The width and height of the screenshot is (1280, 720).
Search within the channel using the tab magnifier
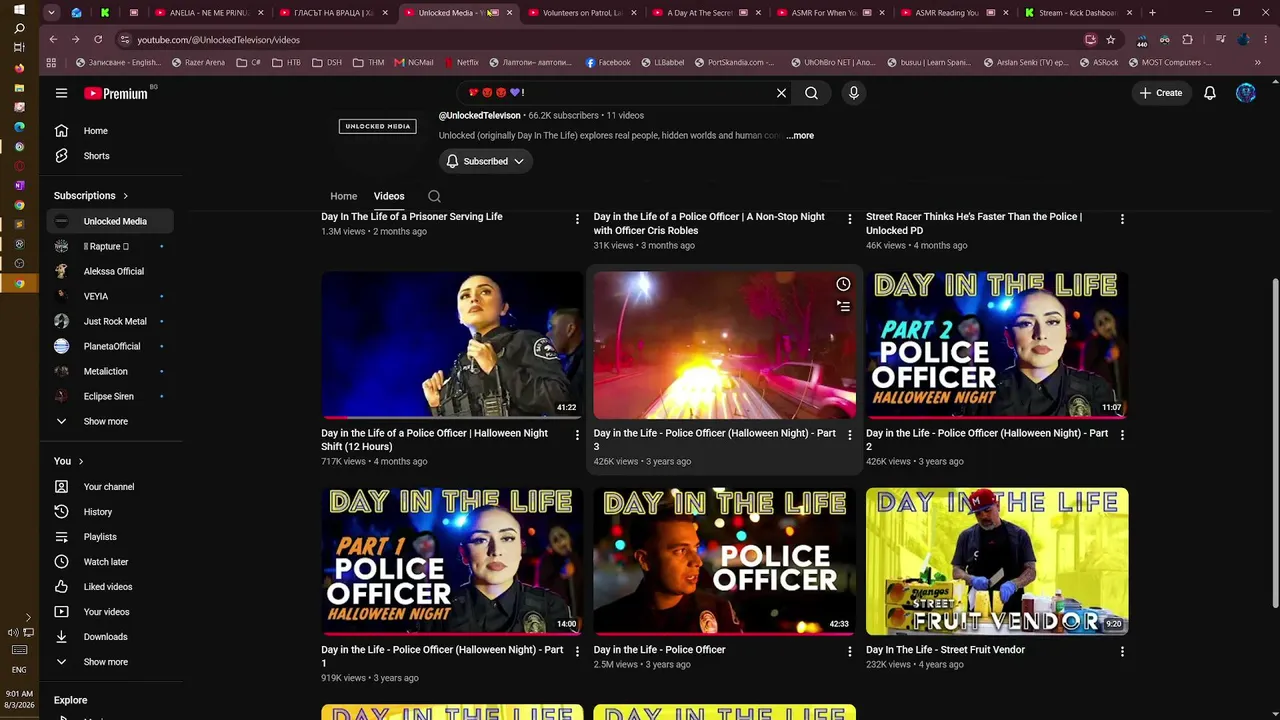(434, 196)
